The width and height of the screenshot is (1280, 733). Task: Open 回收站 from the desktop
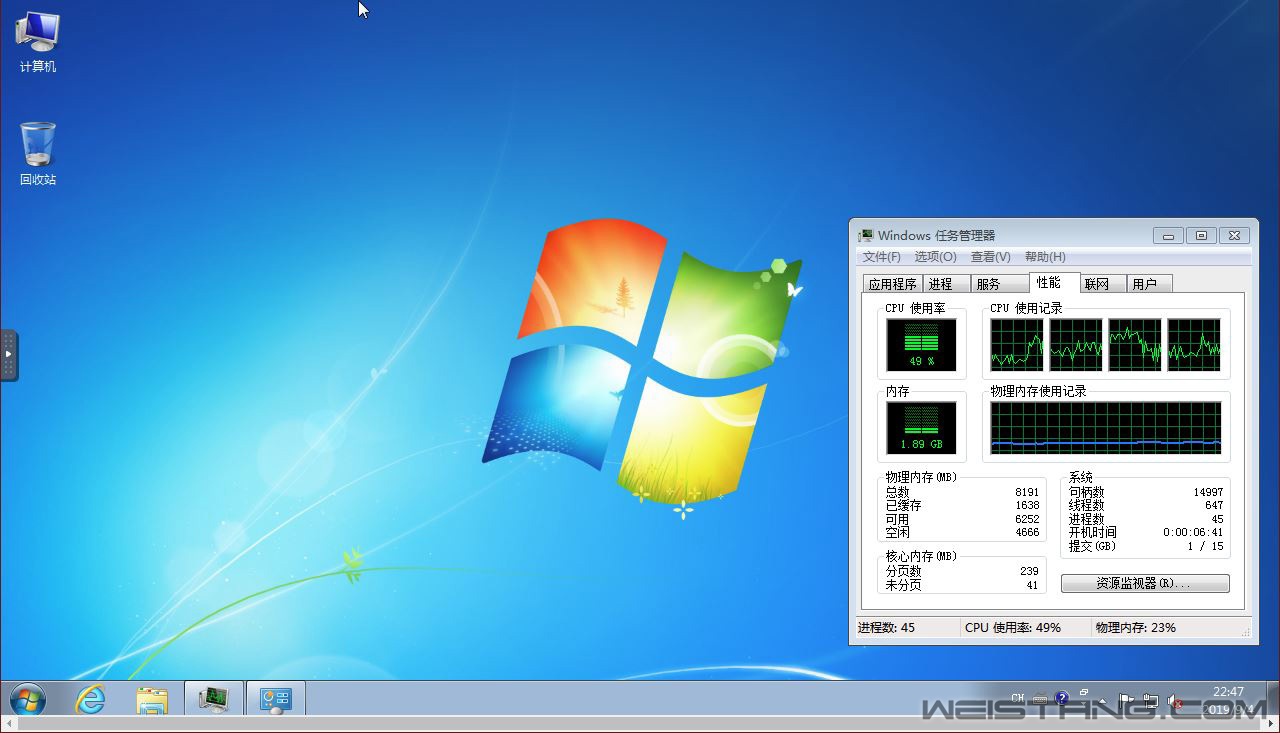point(36,147)
